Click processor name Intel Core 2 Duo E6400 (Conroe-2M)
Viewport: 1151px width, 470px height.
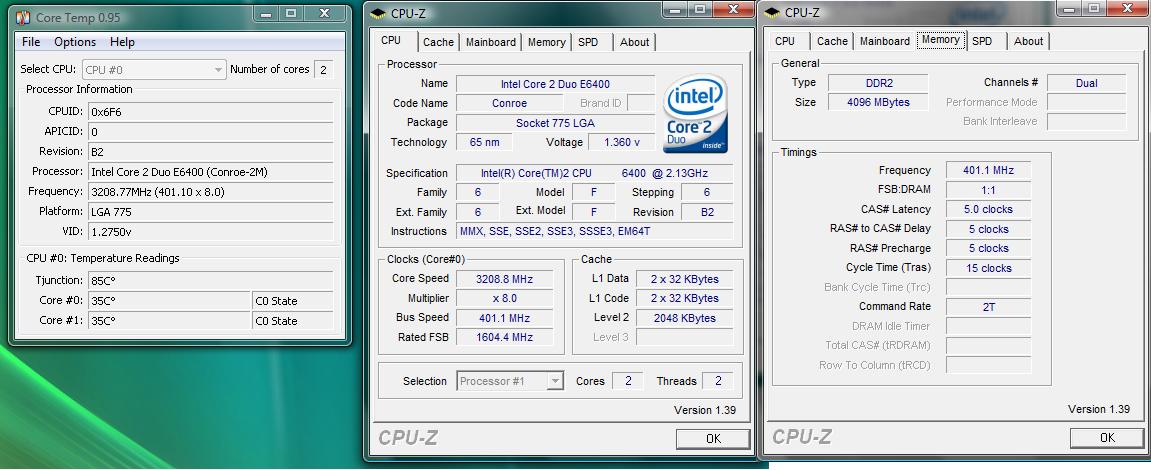[211, 172]
